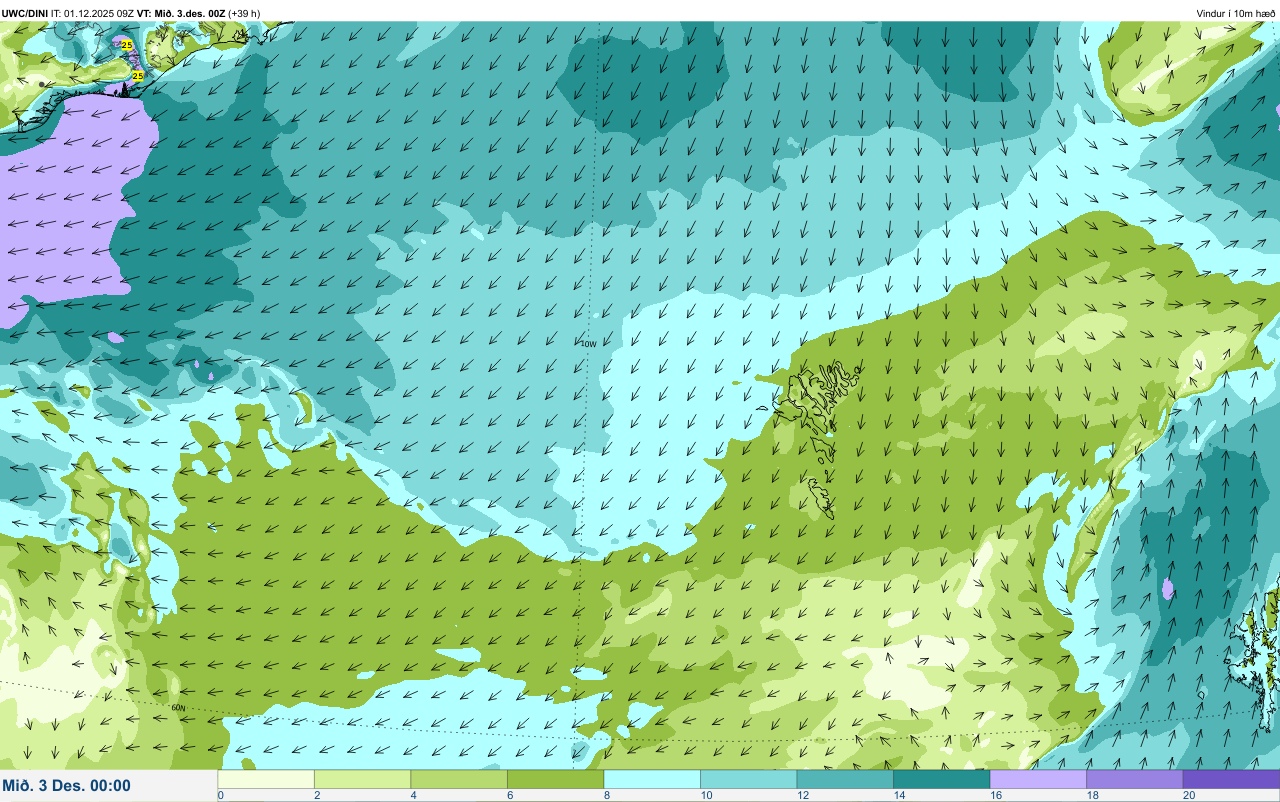Pick the medium teal 12–14 legend swatch
Viewport: 1280px width, 802px height.
845,779
